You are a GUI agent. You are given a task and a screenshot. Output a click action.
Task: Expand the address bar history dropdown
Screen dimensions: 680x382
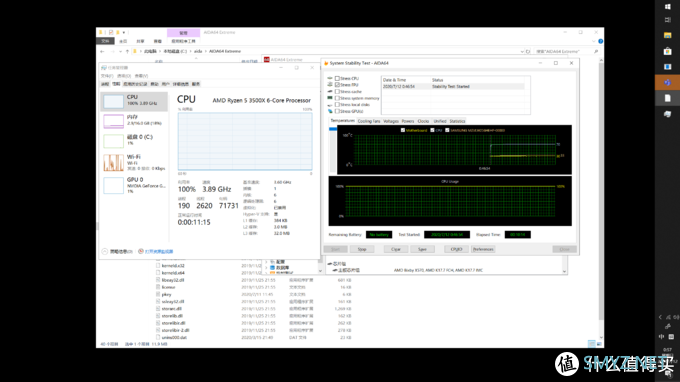pos(522,51)
